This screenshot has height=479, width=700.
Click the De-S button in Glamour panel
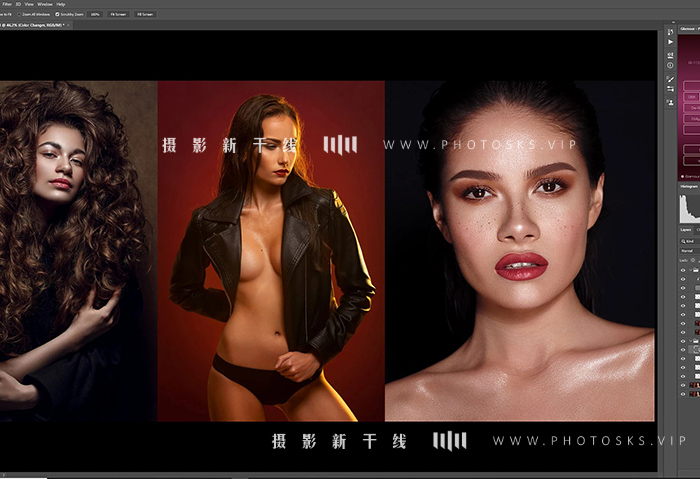point(692,108)
